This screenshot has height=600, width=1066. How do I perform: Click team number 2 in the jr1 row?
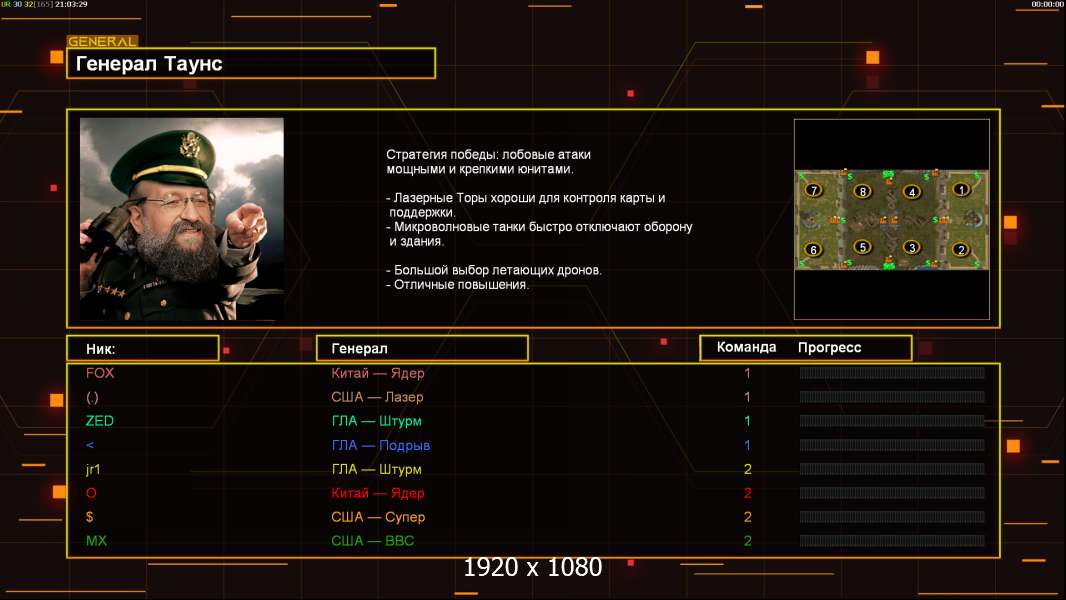click(x=747, y=469)
